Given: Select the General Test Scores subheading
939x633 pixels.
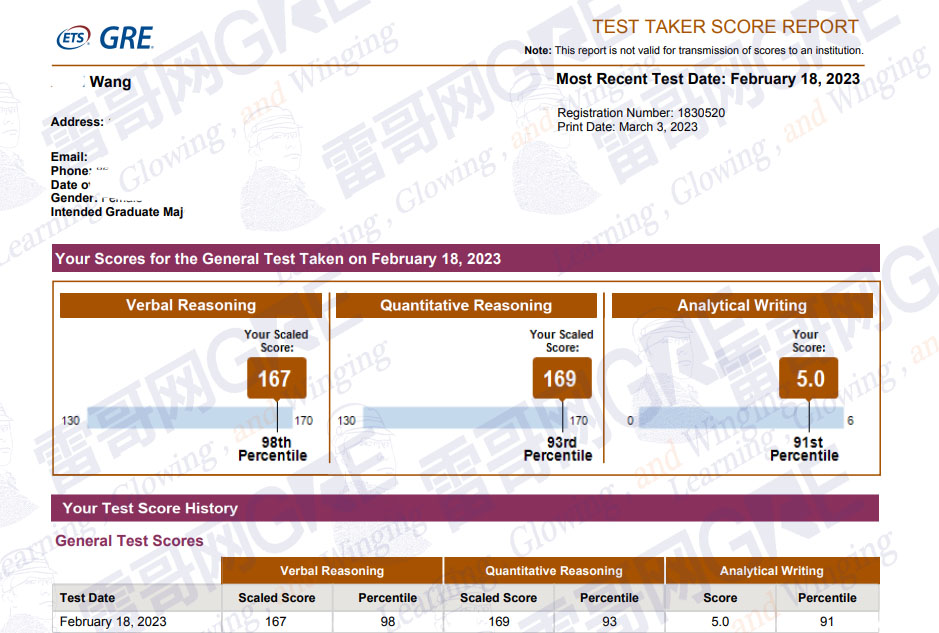Looking at the screenshot, I should 129,541.
